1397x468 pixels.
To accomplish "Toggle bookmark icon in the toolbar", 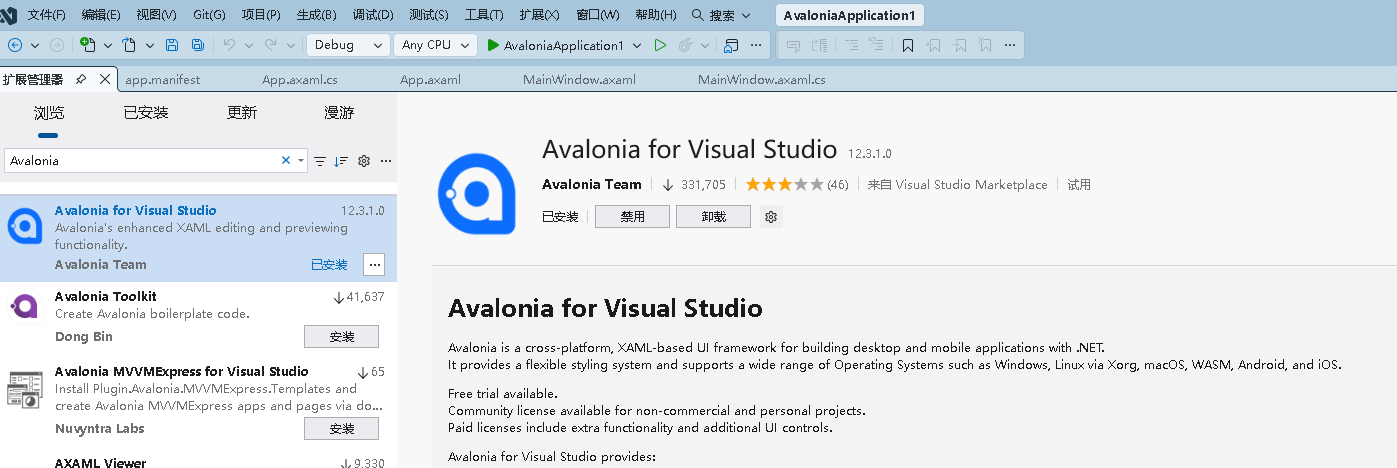I will click(908, 45).
